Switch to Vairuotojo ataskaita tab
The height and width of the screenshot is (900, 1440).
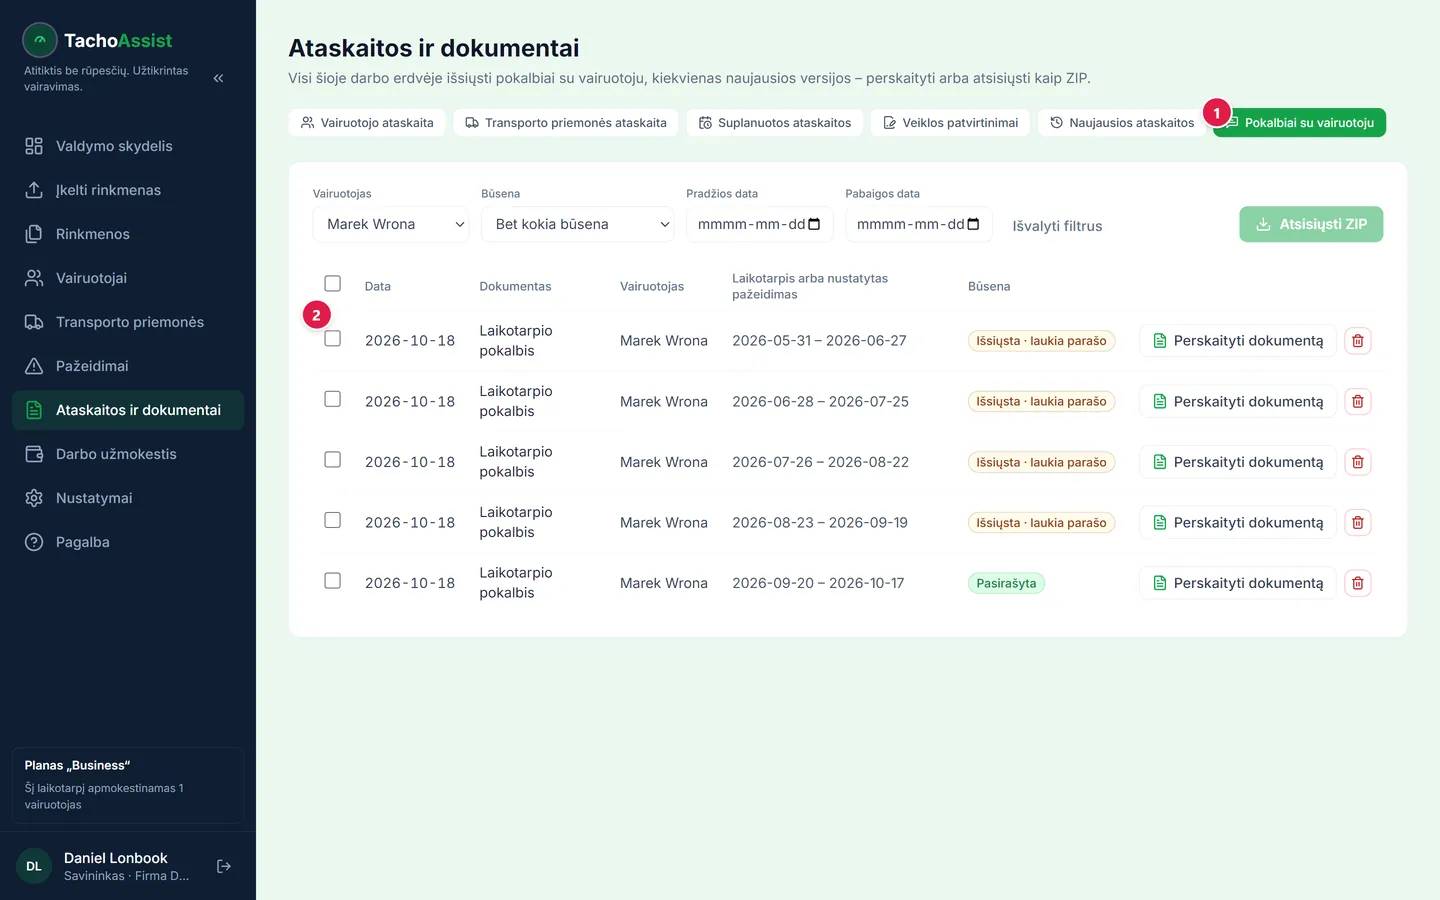click(x=367, y=123)
